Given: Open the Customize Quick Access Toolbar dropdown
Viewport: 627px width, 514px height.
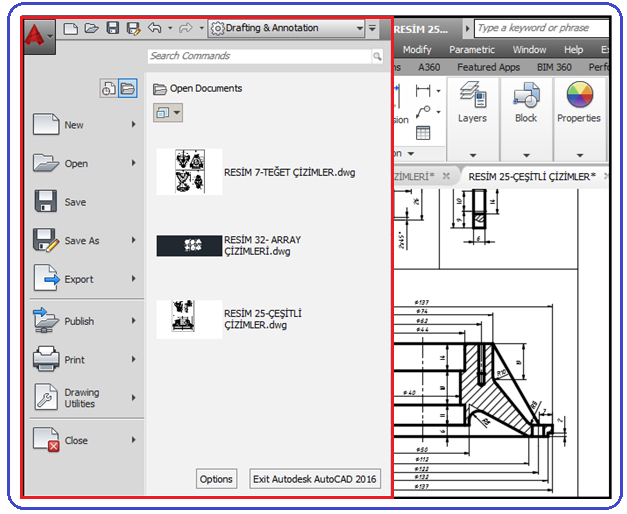Looking at the screenshot, I should point(372,28).
